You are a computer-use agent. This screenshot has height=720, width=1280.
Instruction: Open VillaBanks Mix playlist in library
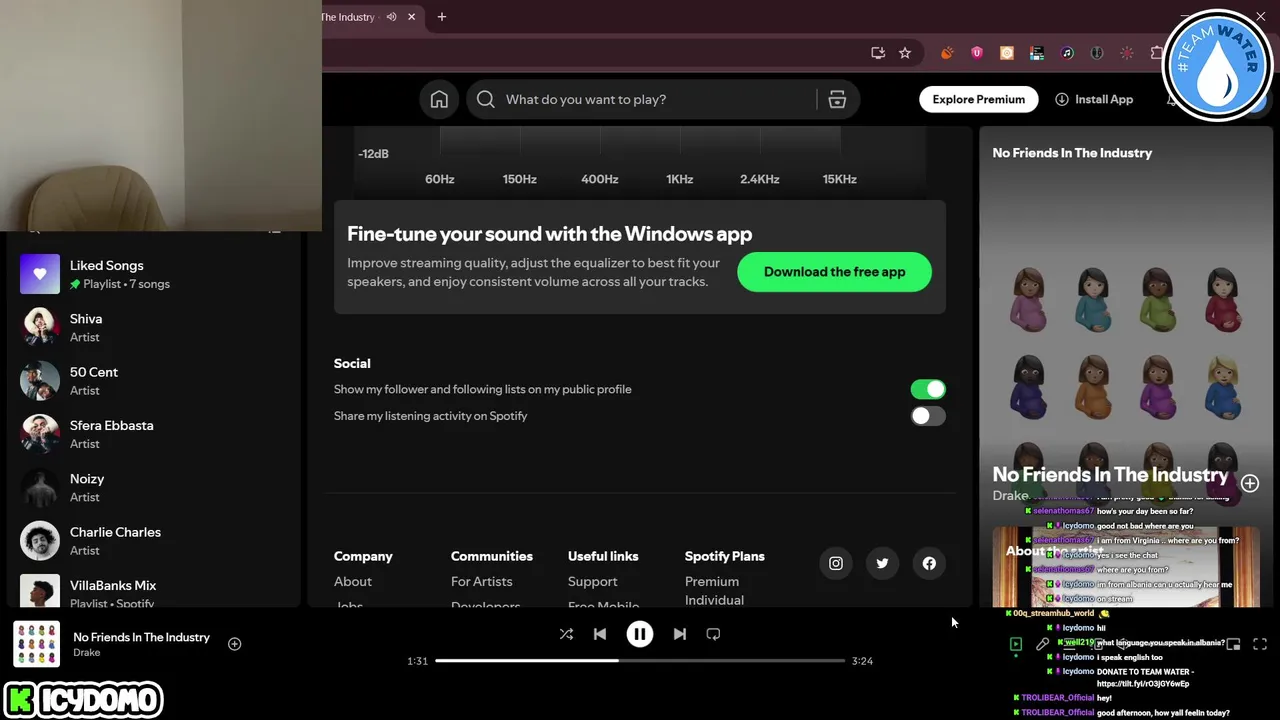pyautogui.click(x=152, y=590)
